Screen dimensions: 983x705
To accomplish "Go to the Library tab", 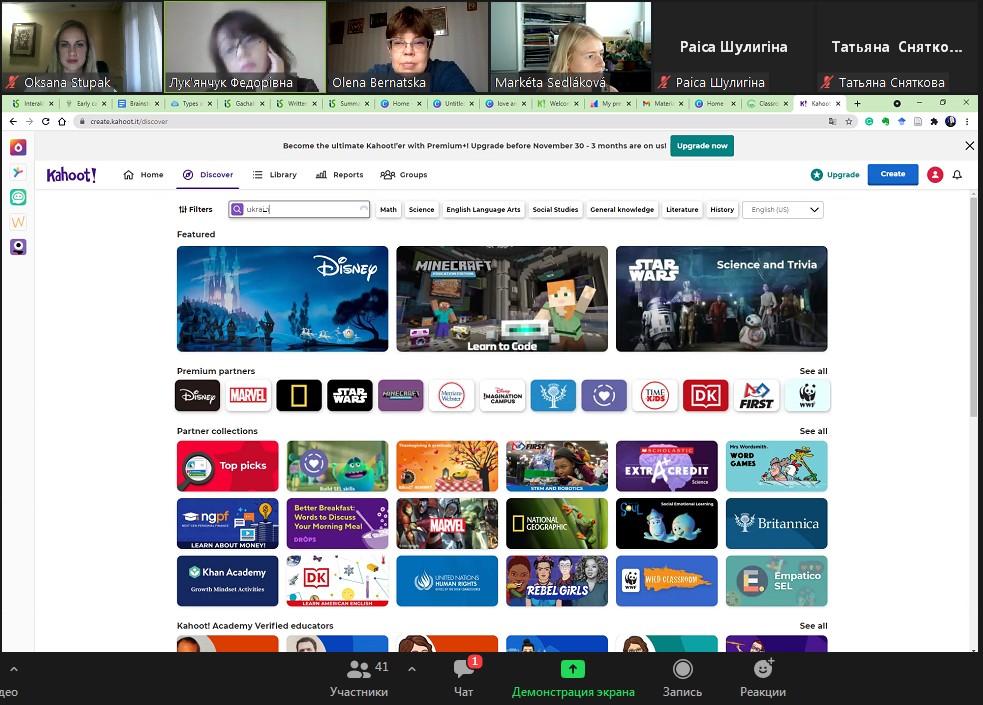I will pos(275,175).
